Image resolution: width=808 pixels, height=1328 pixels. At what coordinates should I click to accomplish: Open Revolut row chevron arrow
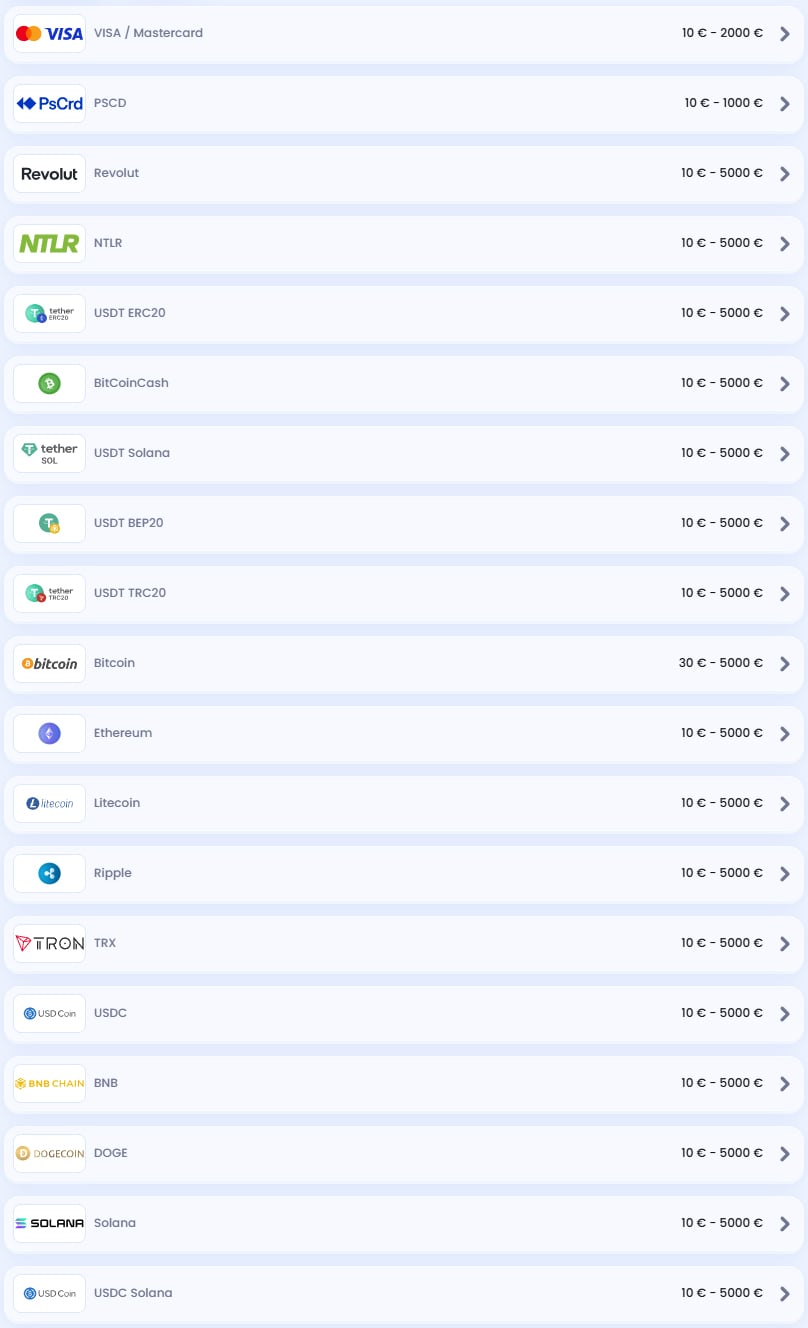[x=785, y=174]
